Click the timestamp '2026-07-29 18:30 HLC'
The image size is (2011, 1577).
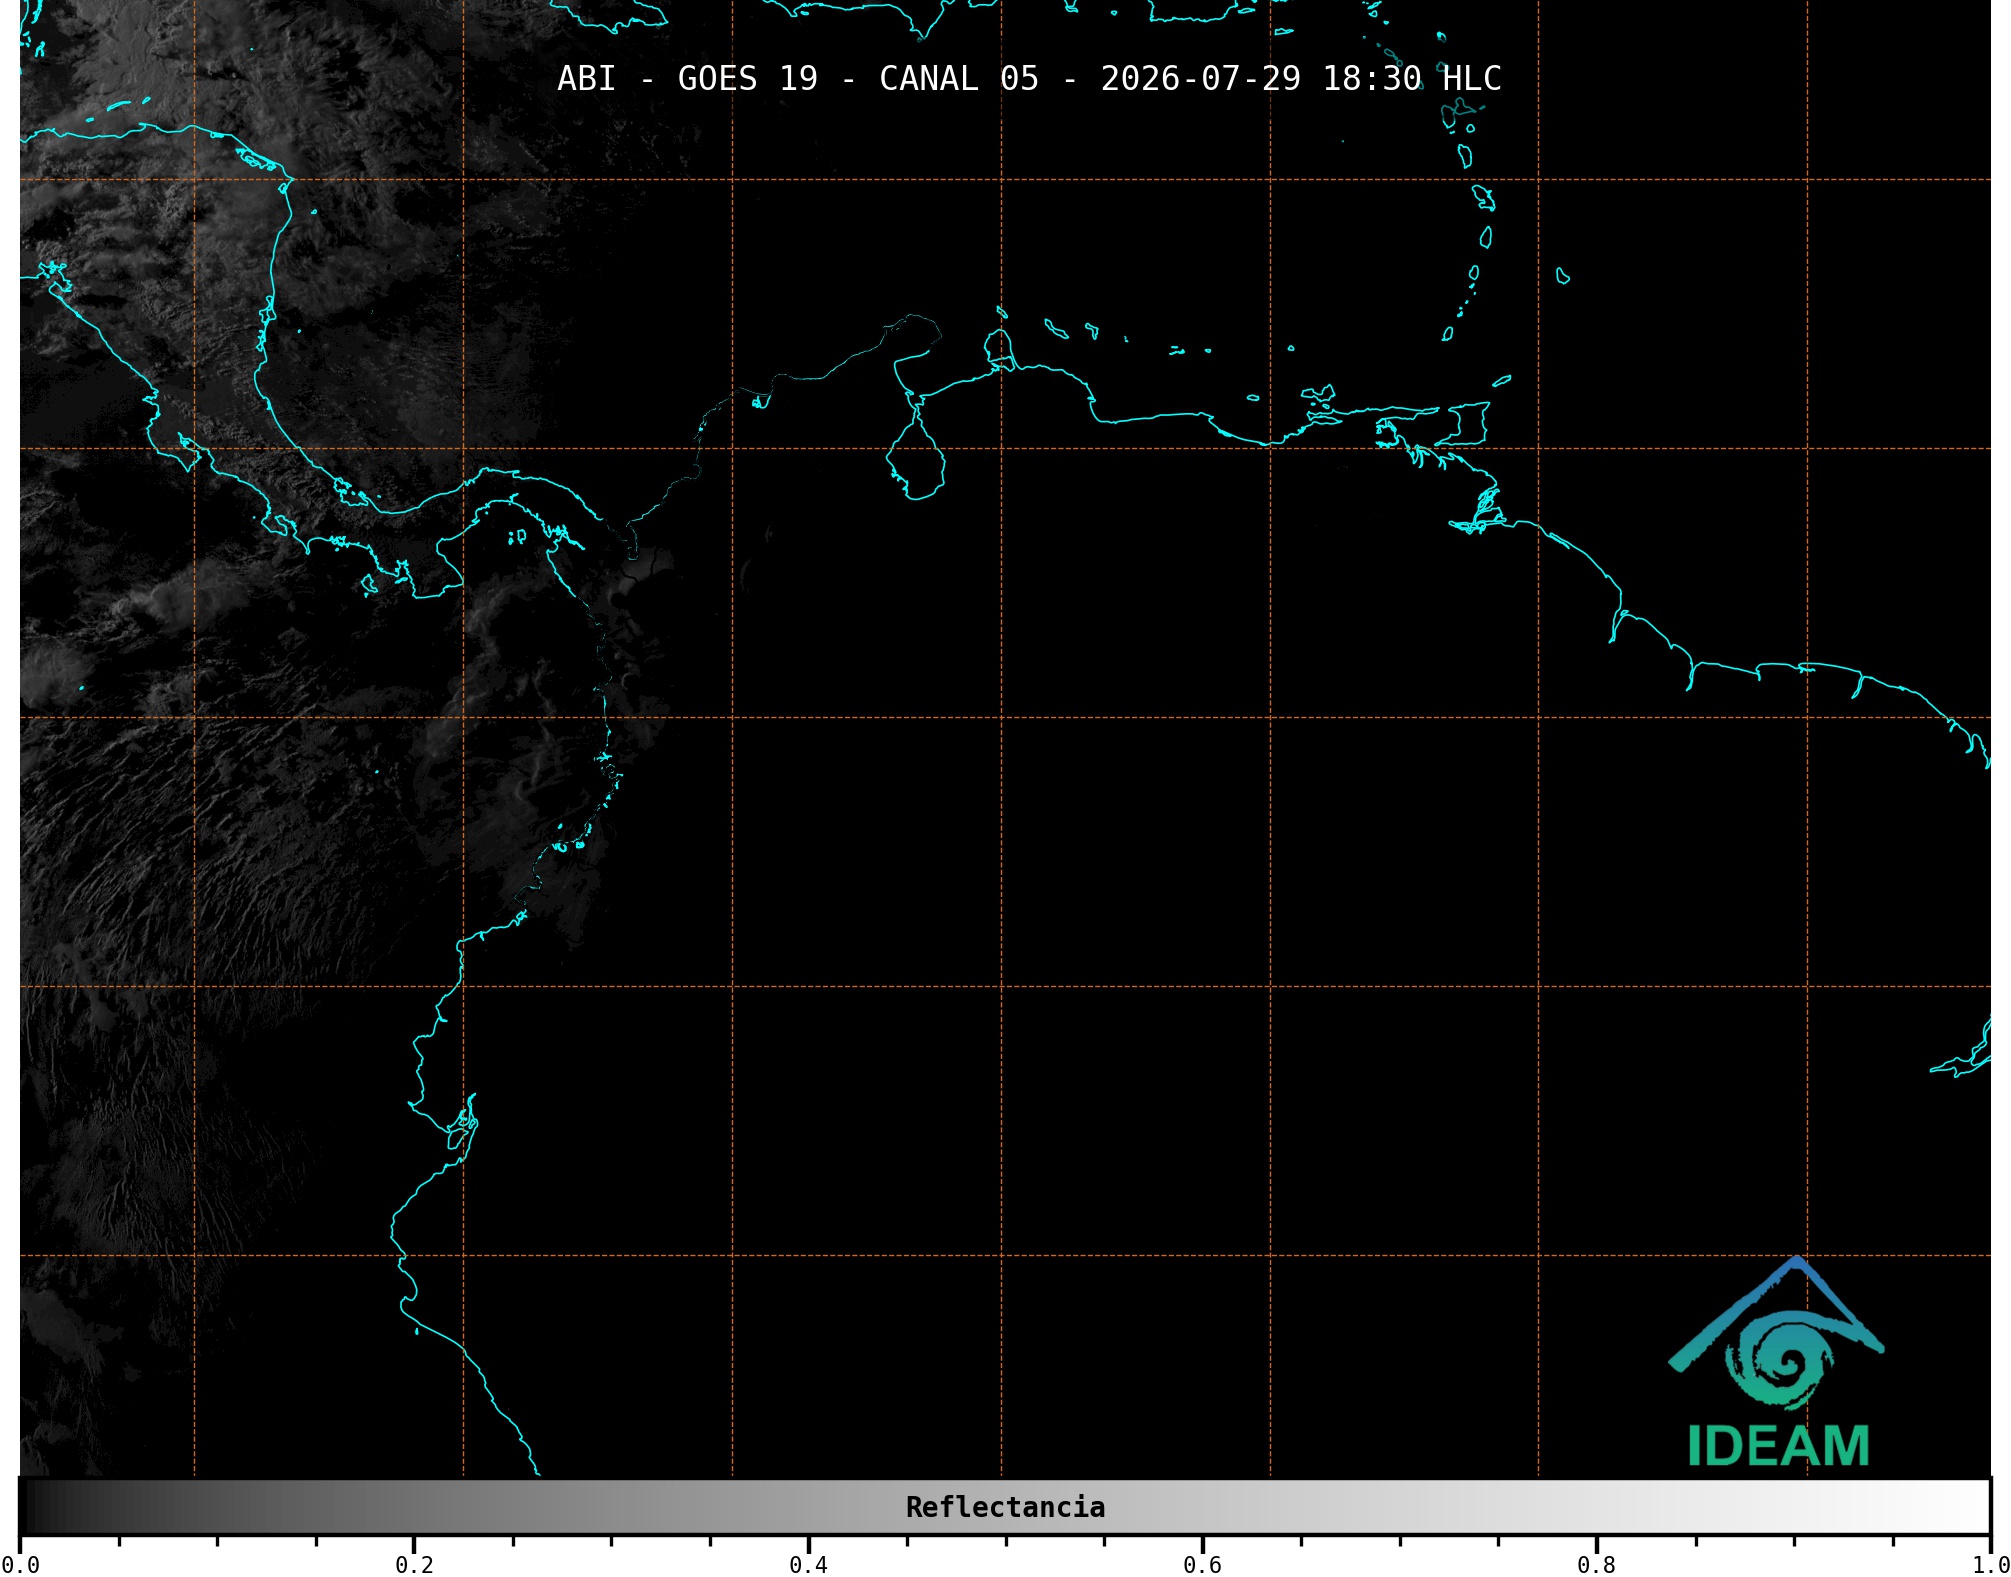pyautogui.click(x=1301, y=78)
